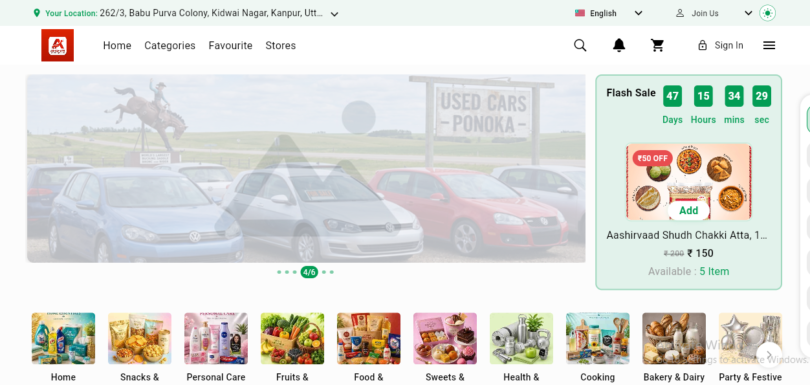Image resolution: width=810 pixels, height=385 pixels.
Task: Click the Available : 5 Item text
Action: tap(689, 271)
